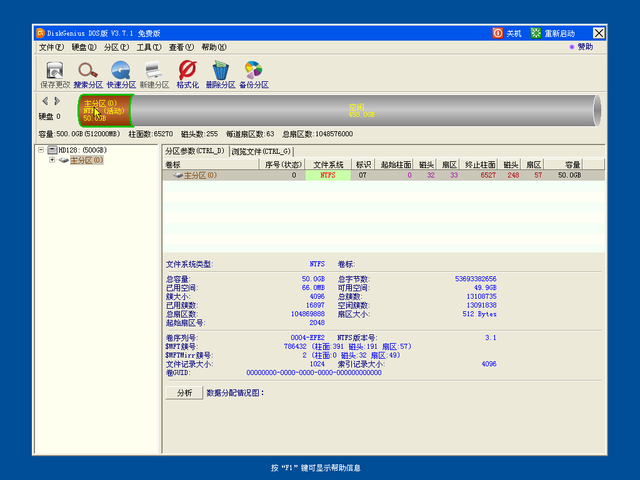Click the 512 Bytes sector size value

[480, 314]
